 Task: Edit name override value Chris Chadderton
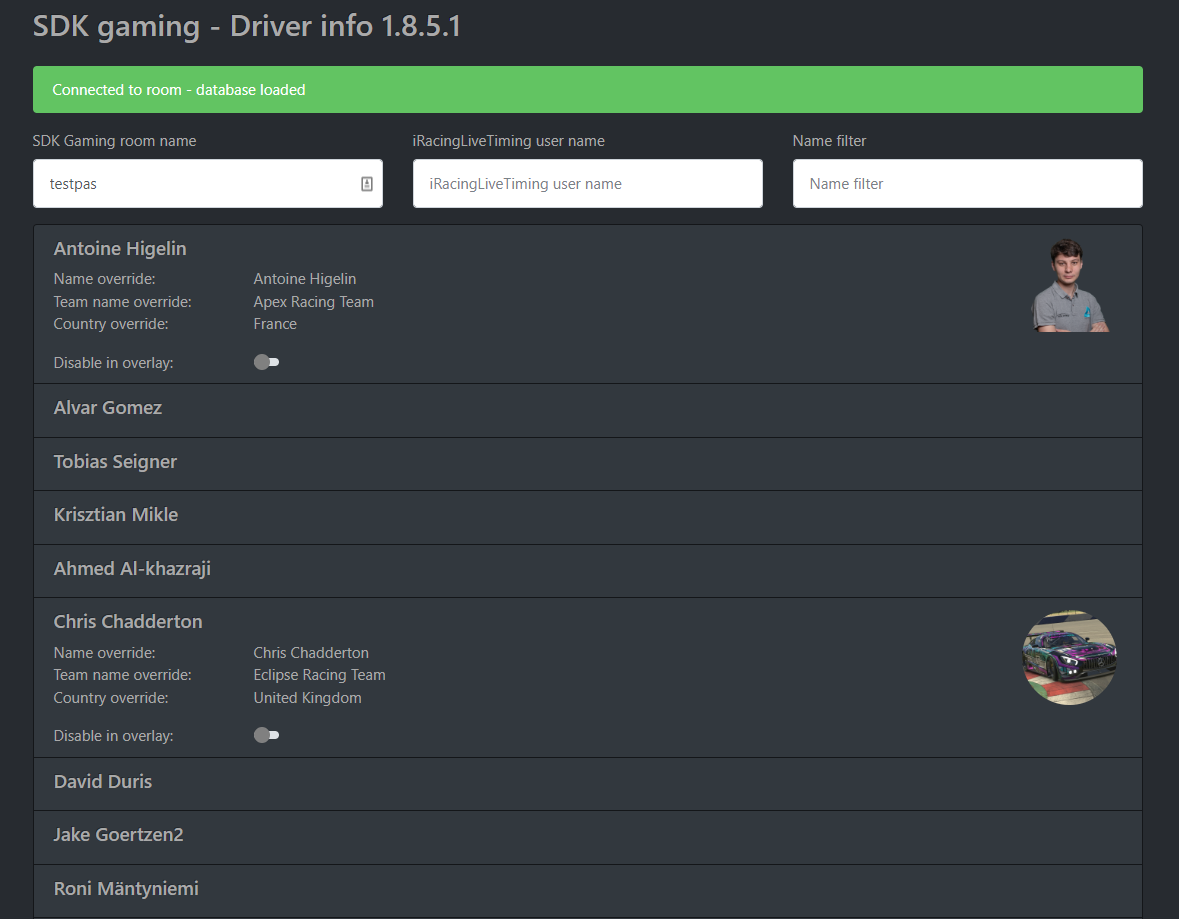[x=311, y=653]
